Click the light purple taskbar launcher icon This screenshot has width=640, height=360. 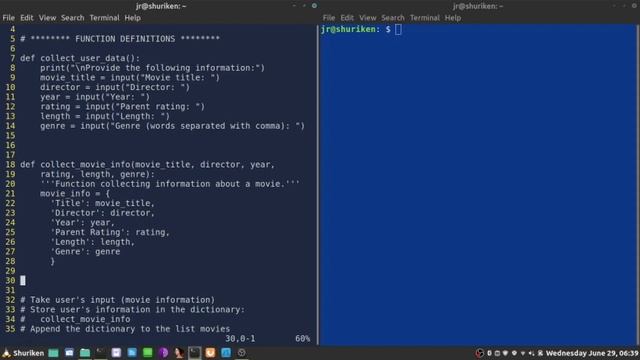point(116,353)
